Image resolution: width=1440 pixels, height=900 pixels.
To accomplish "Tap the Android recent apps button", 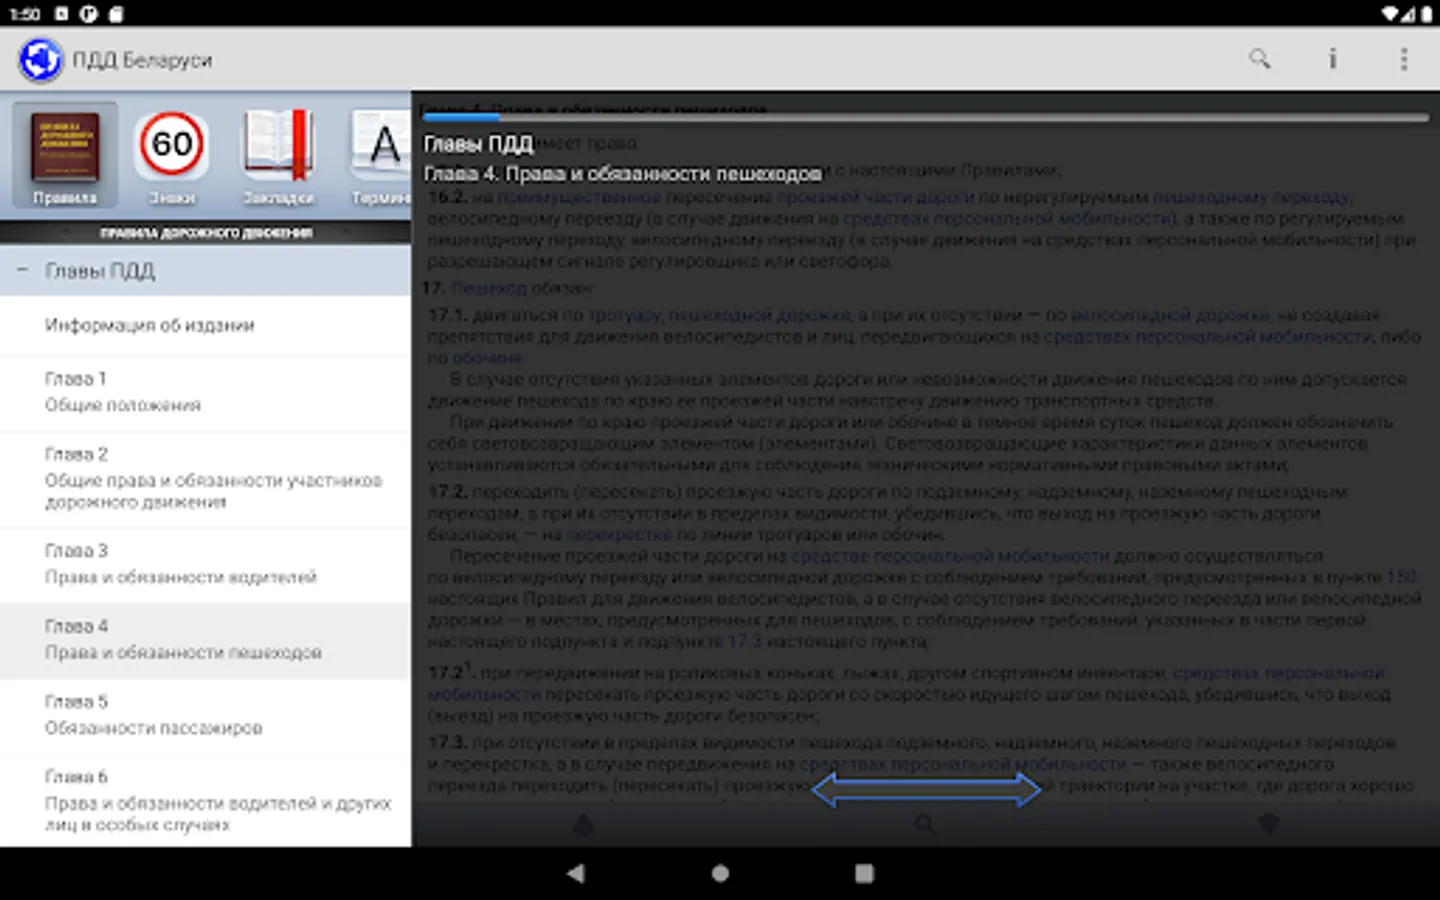I will coord(864,873).
